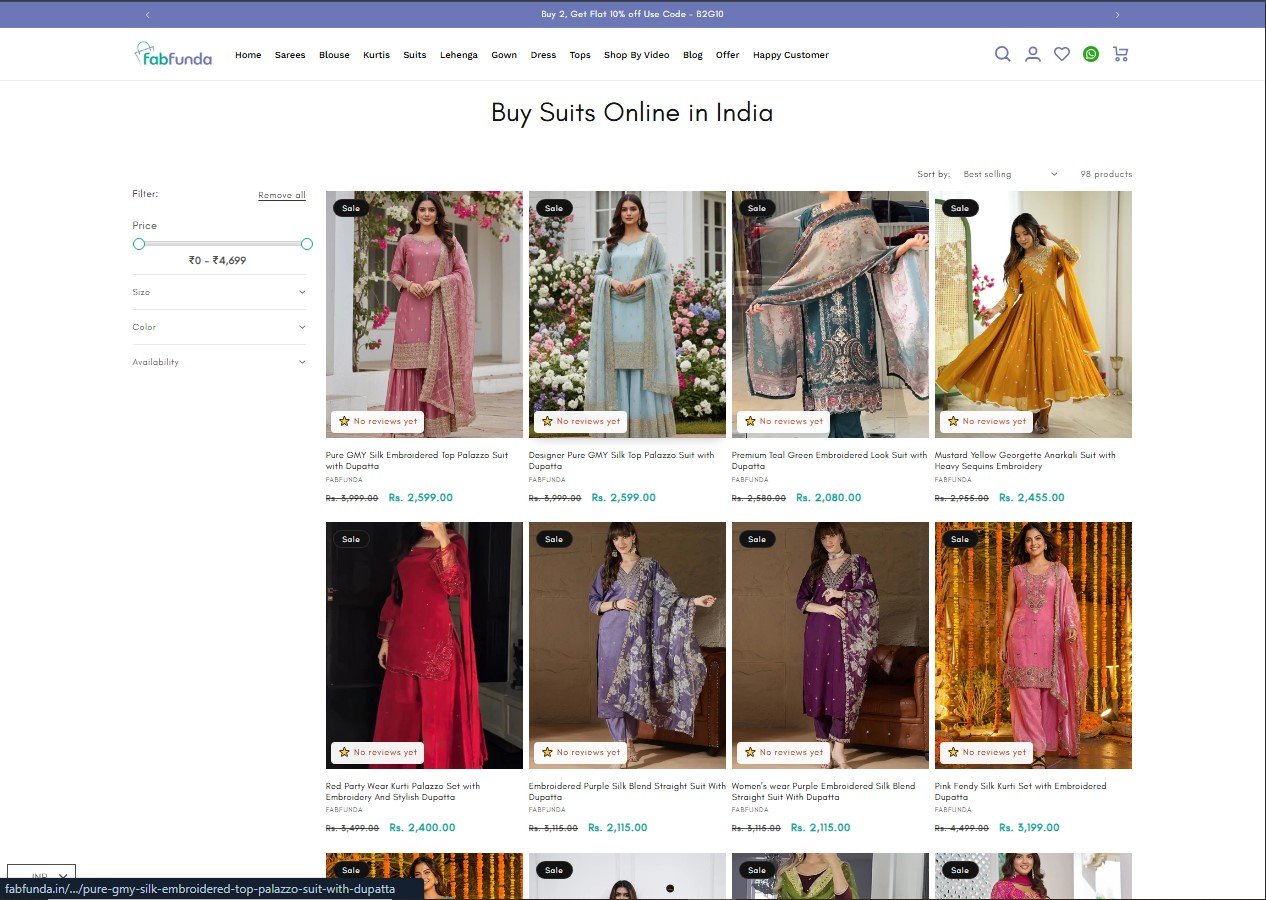This screenshot has height=900, width=1266.
Task: Click Sale badge on Red Party Wear Kurti
Action: click(x=351, y=539)
